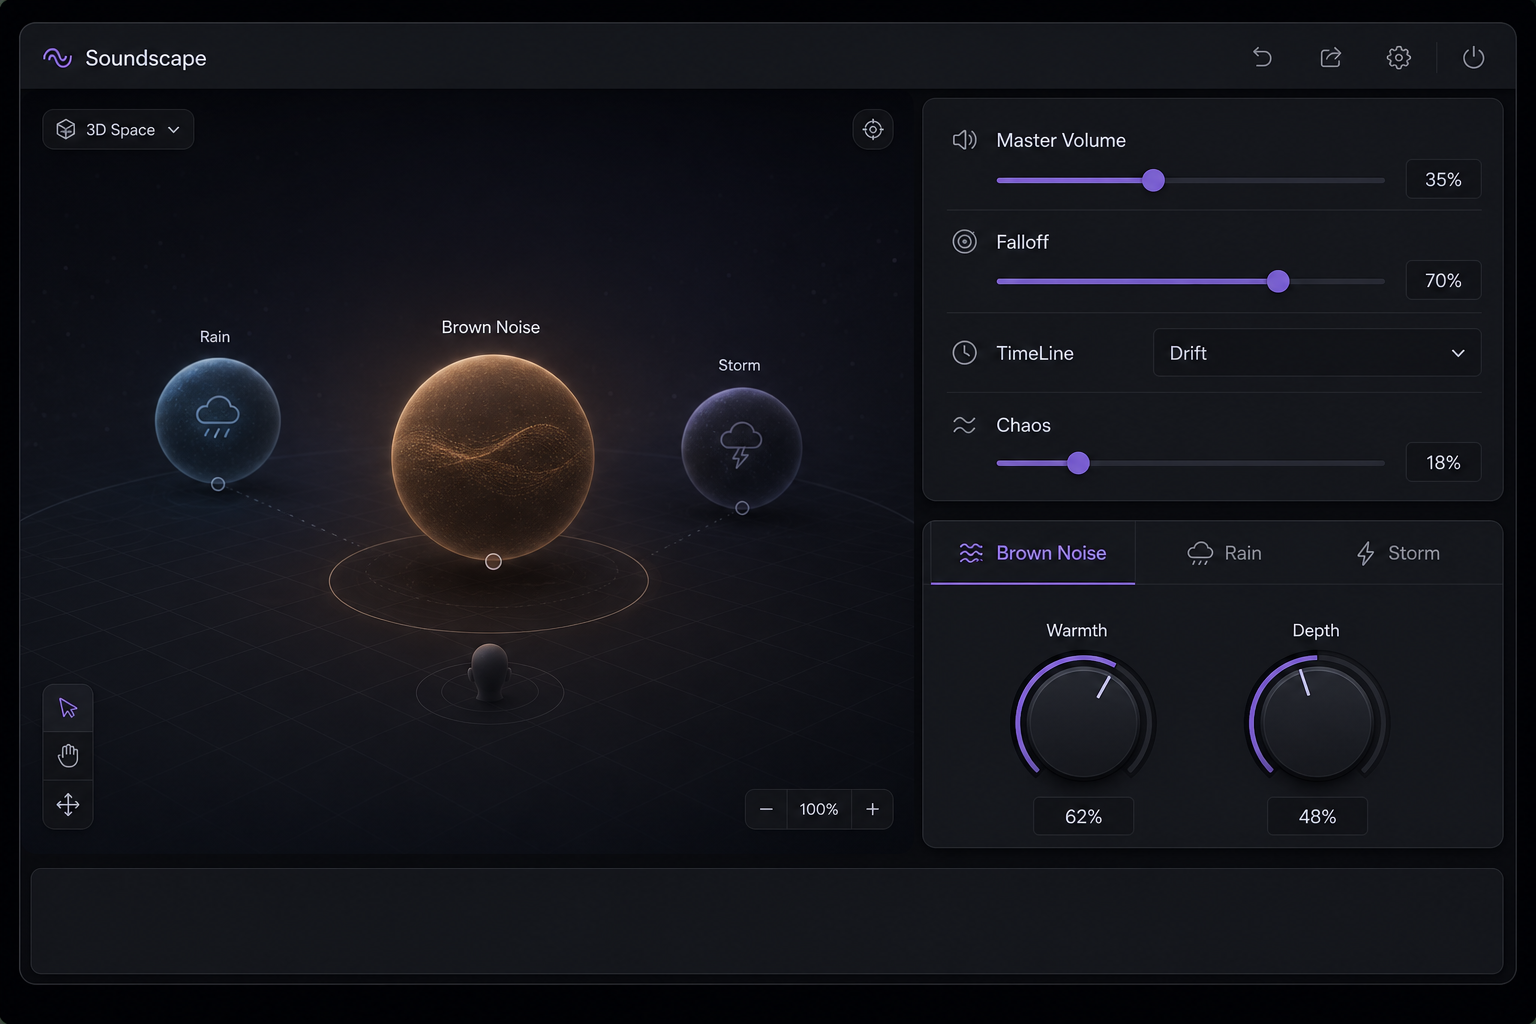Image resolution: width=1536 pixels, height=1024 pixels.
Task: Switch to the Rain tab
Action: click(1224, 553)
